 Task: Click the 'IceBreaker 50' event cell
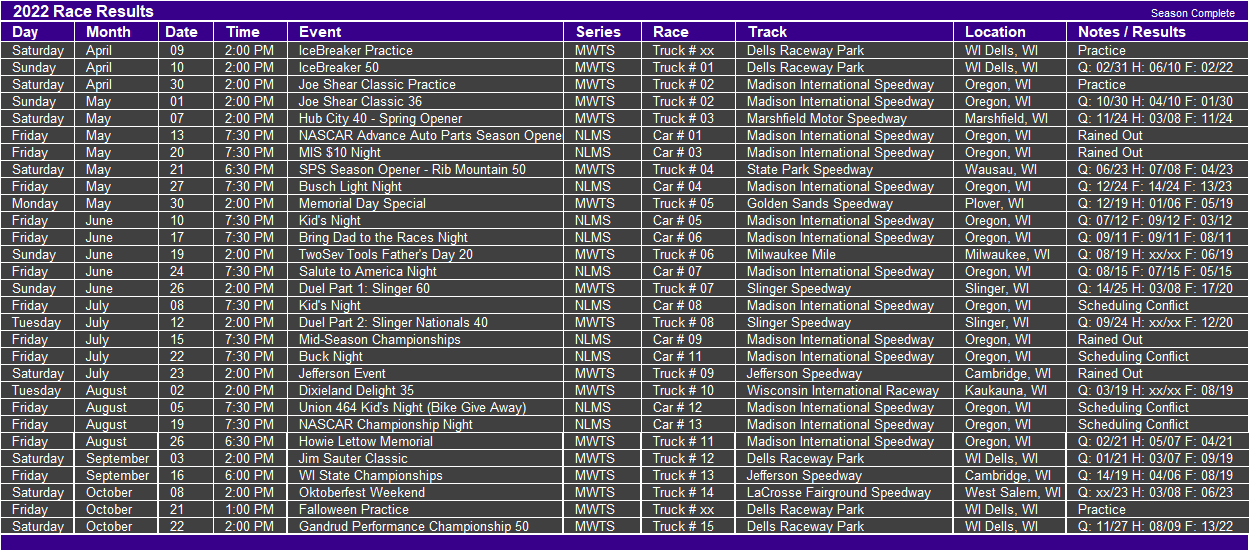pyautogui.click(x=339, y=67)
